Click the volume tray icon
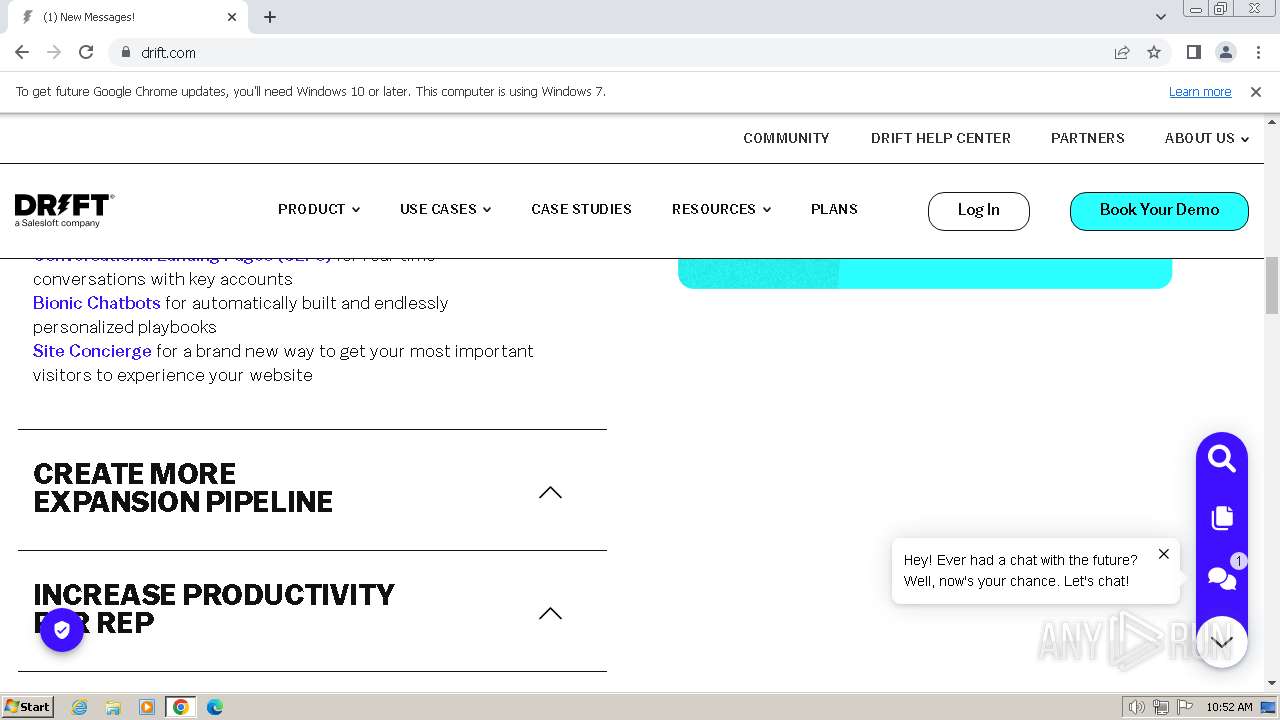The width and height of the screenshot is (1280, 720). pos(1136,707)
